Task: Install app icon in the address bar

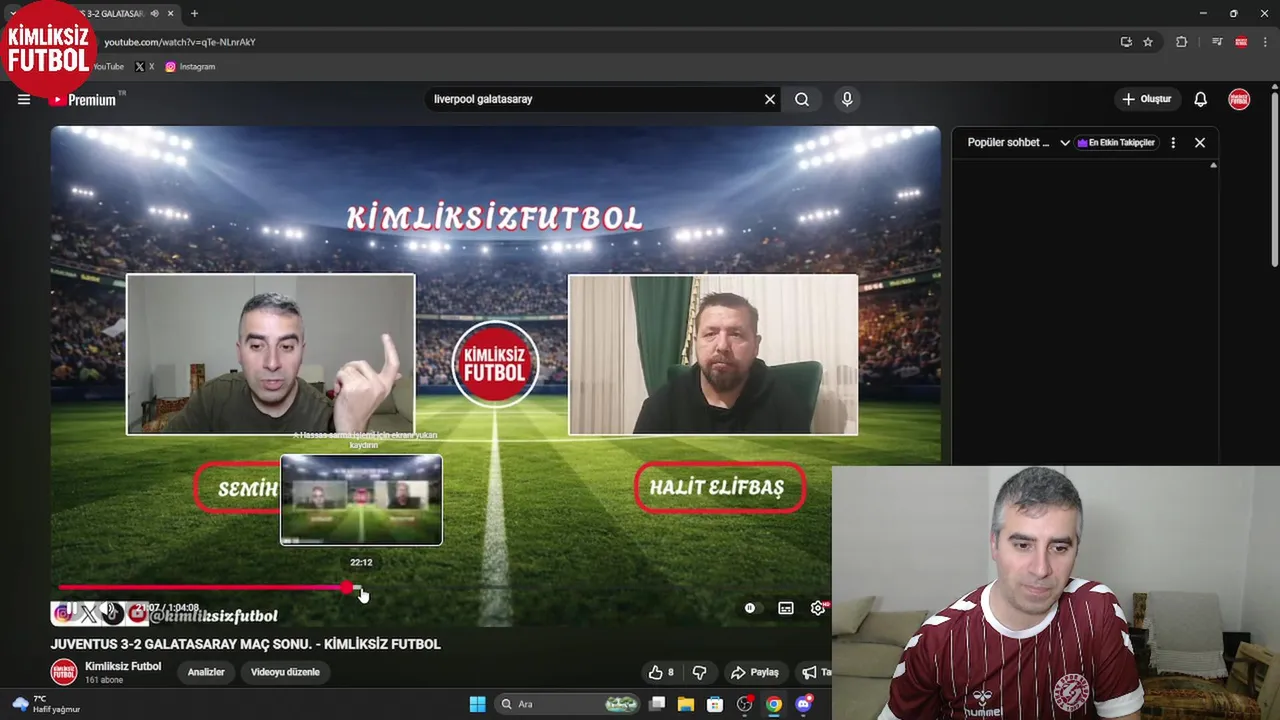Action: pos(1126,42)
